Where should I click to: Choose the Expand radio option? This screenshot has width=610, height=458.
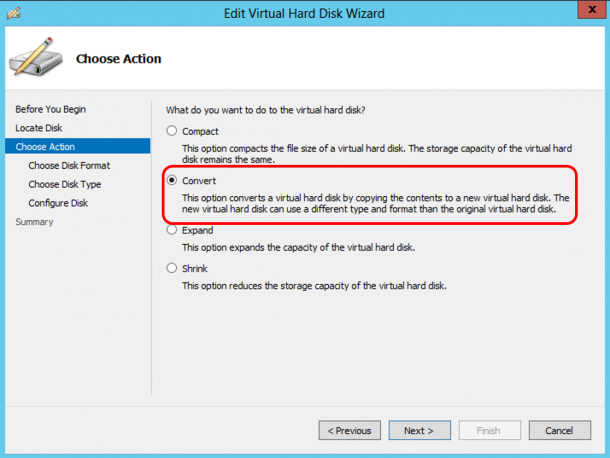172,230
